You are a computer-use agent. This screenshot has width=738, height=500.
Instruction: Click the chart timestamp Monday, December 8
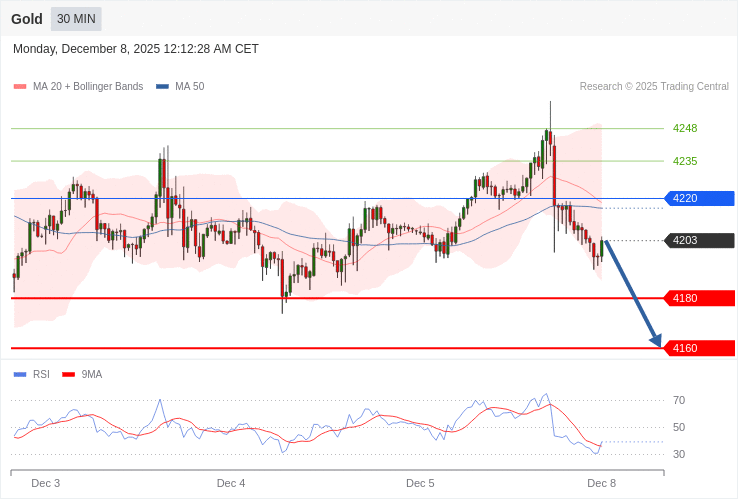[136, 49]
